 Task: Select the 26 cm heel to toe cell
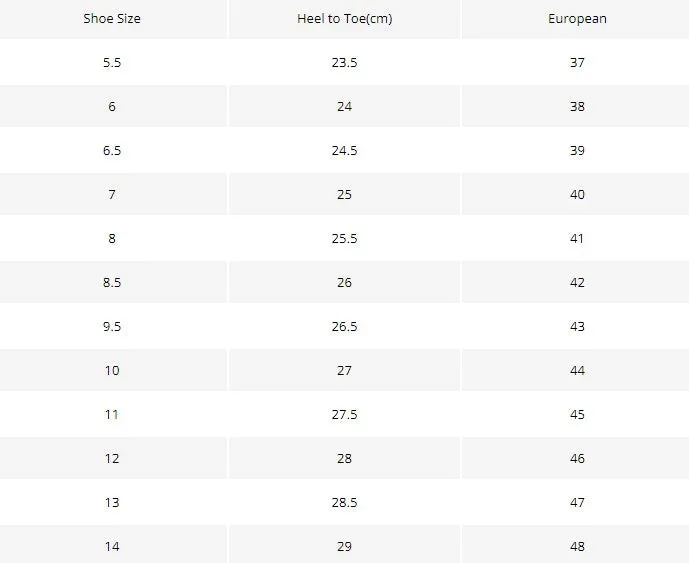click(x=344, y=282)
